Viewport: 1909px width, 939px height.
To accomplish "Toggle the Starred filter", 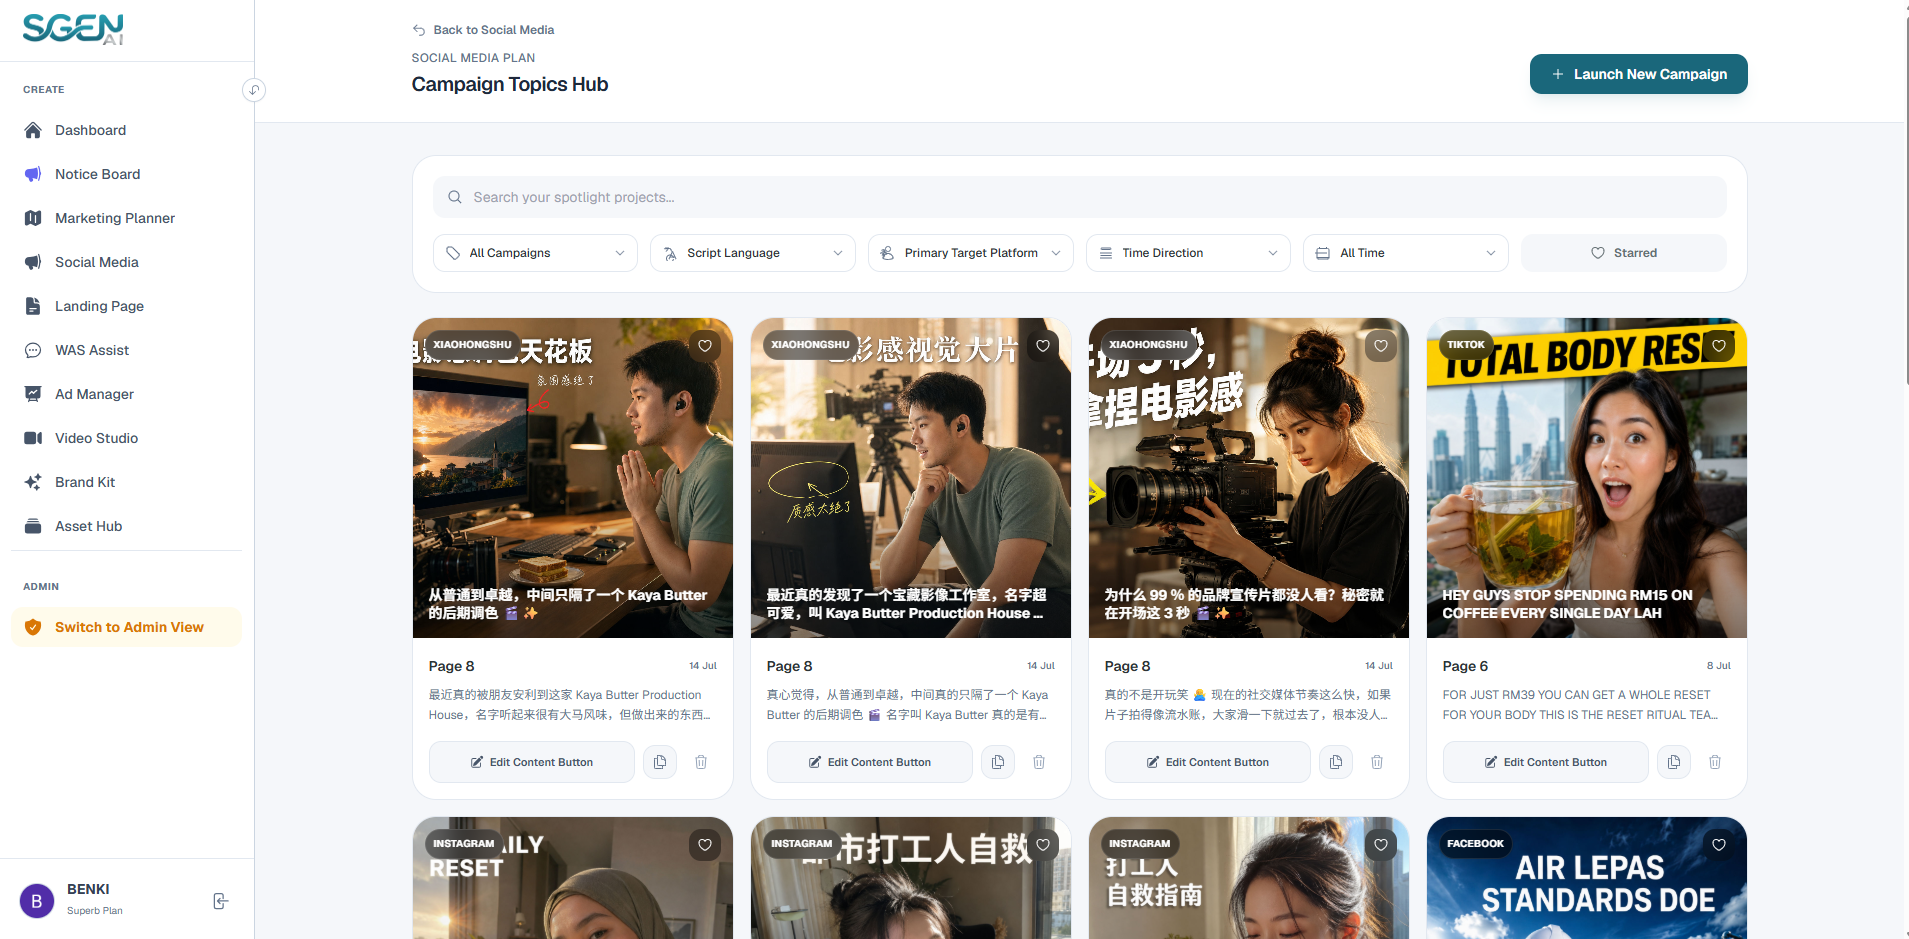I will 1623,253.
